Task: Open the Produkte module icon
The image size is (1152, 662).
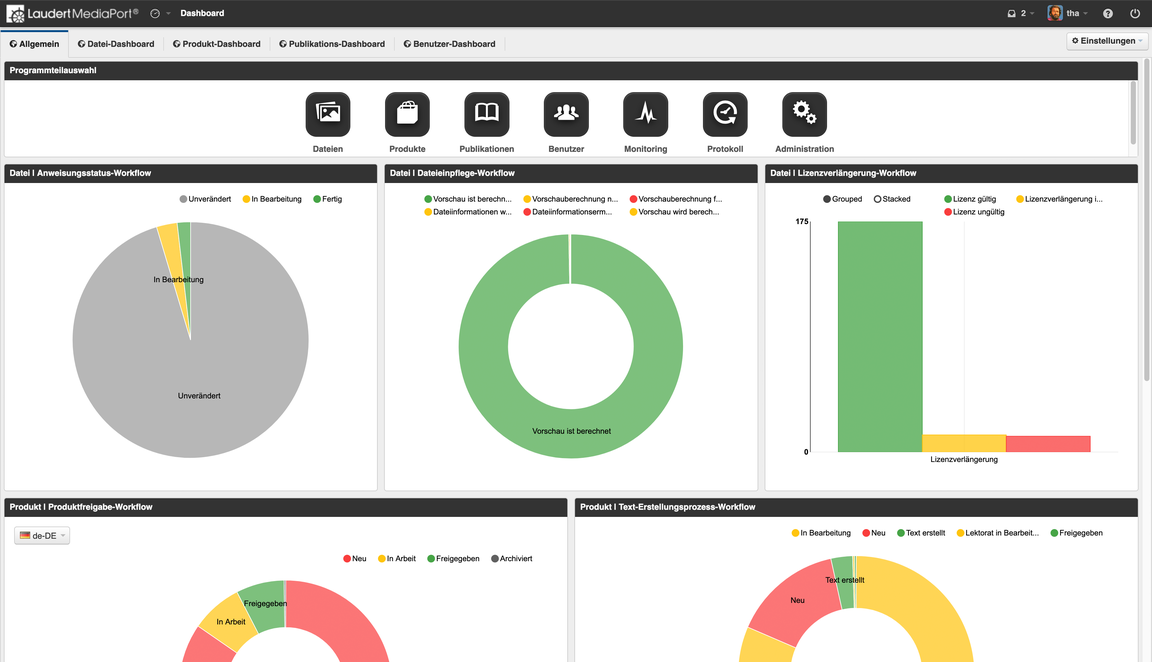Action: 407,115
